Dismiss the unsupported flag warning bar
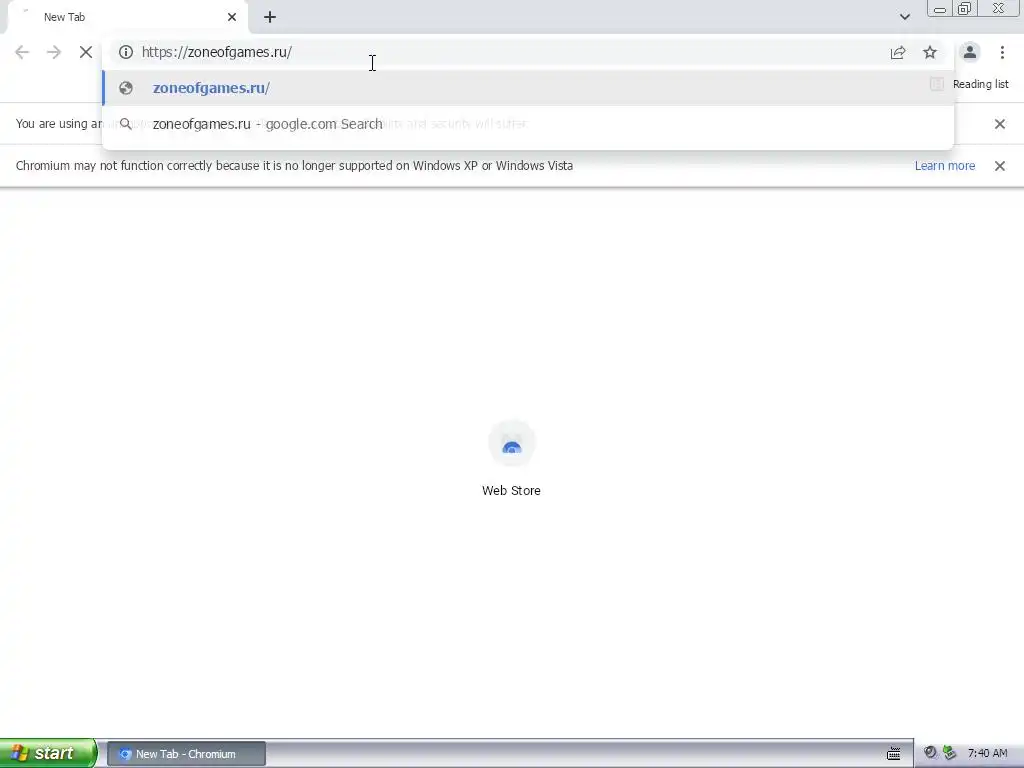The image size is (1024, 768). pyautogui.click(x=999, y=124)
